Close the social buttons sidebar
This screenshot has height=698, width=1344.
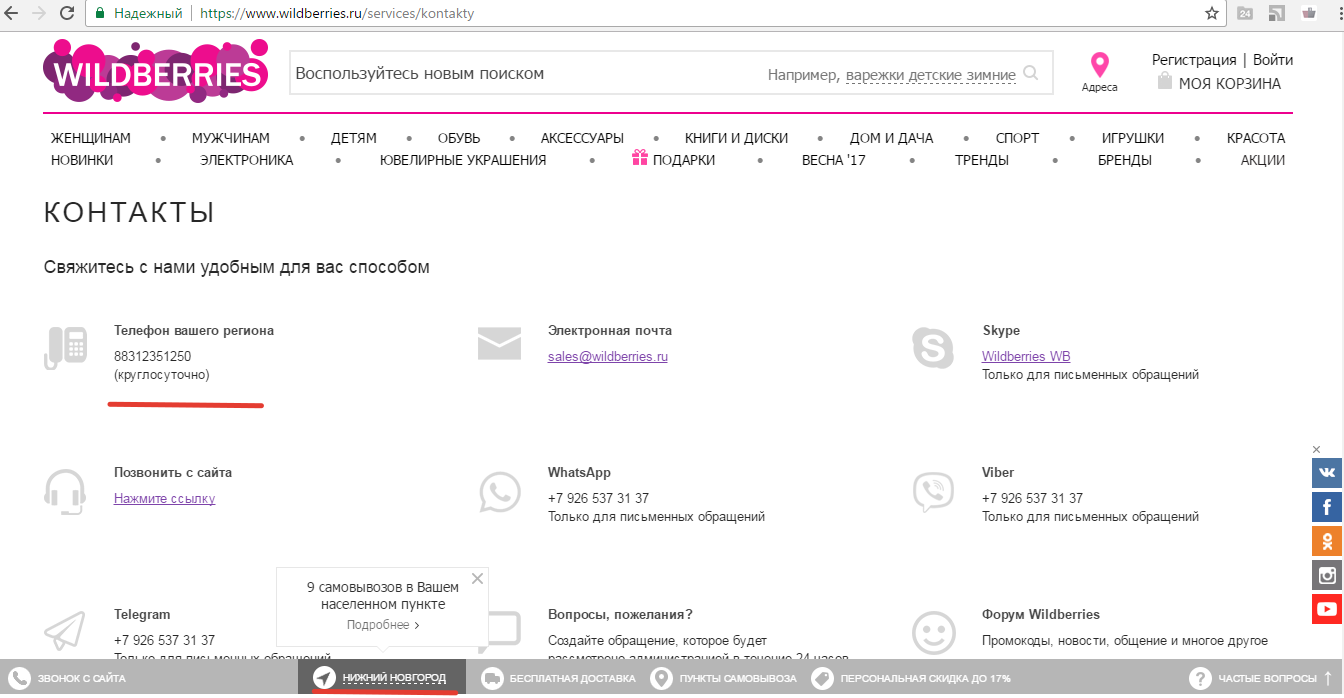click(x=1317, y=450)
